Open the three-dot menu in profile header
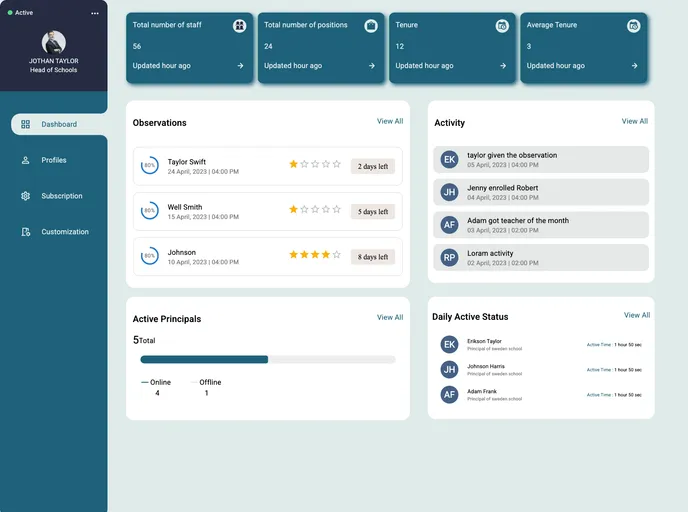The image size is (688, 512). (x=95, y=13)
